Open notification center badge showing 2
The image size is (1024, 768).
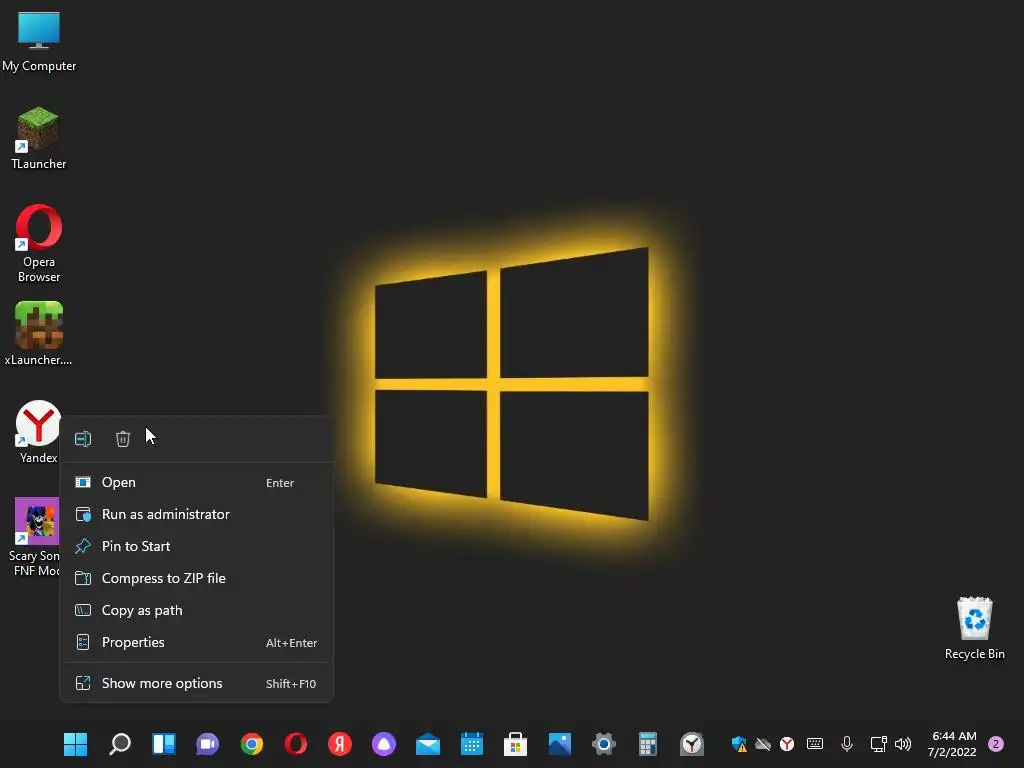(996, 744)
